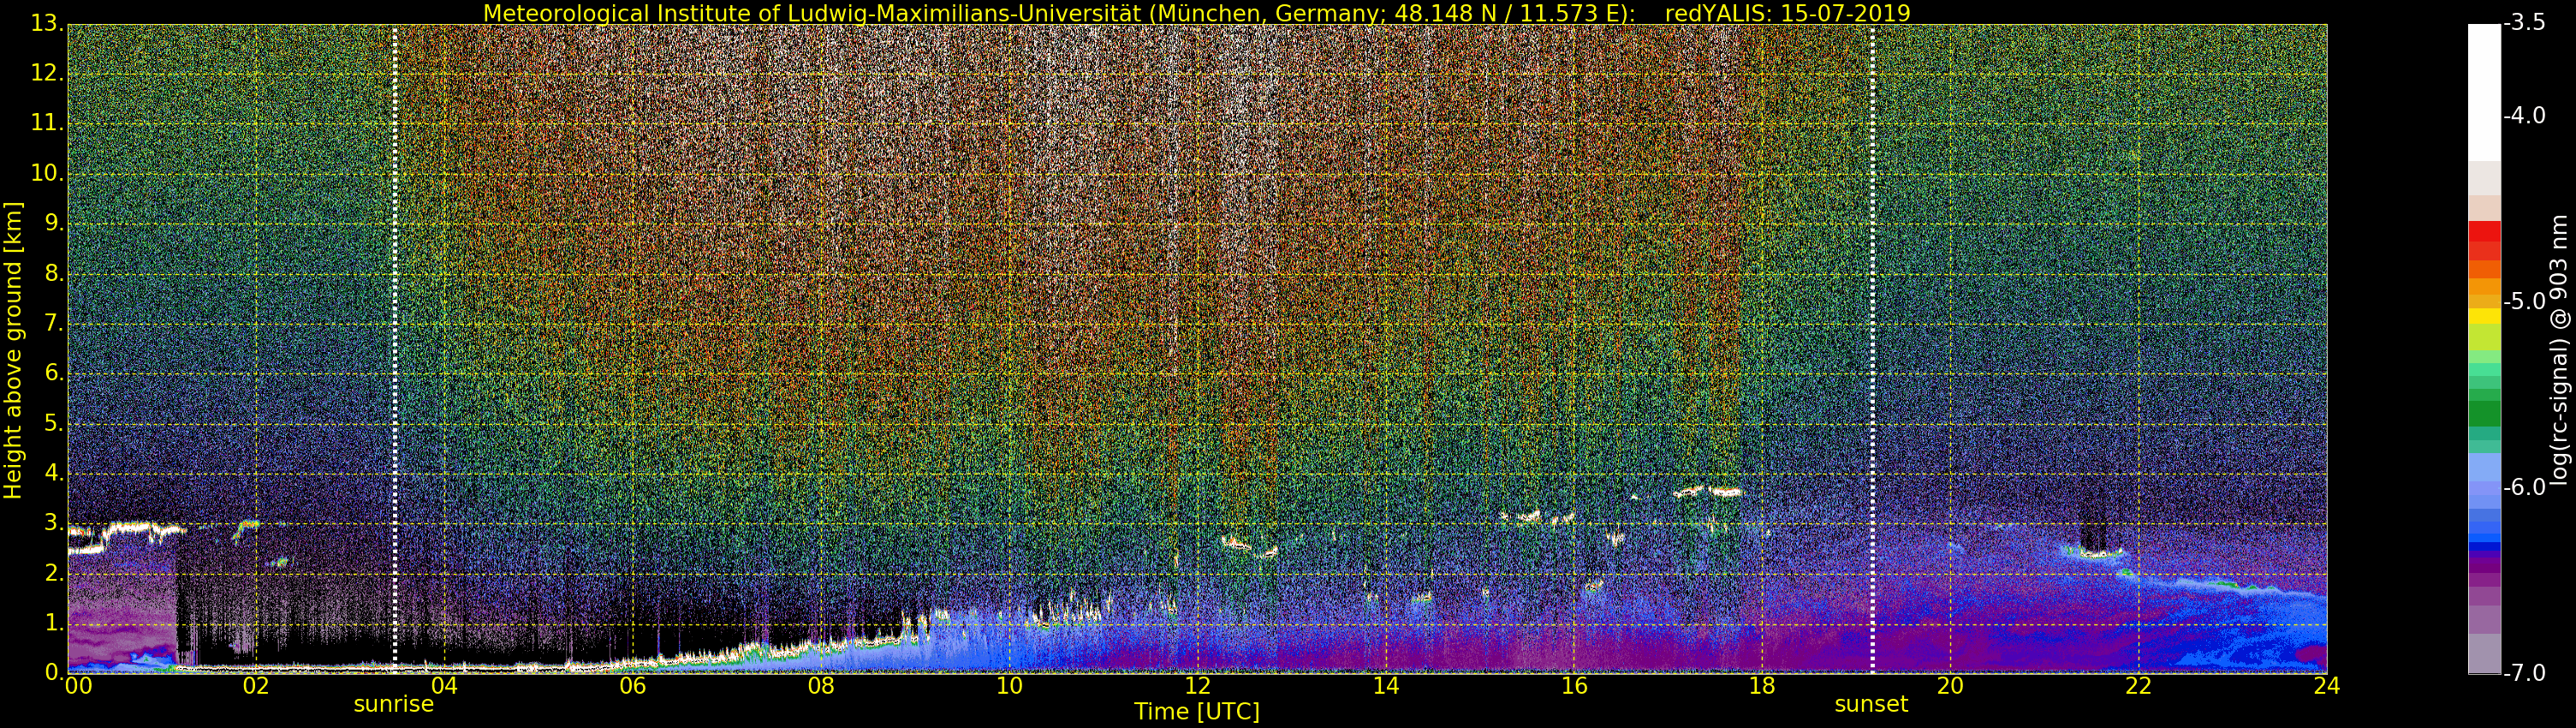Click the 'Height above ground [km]' axis label
2576x728 pixels.
pyautogui.click(x=13, y=349)
